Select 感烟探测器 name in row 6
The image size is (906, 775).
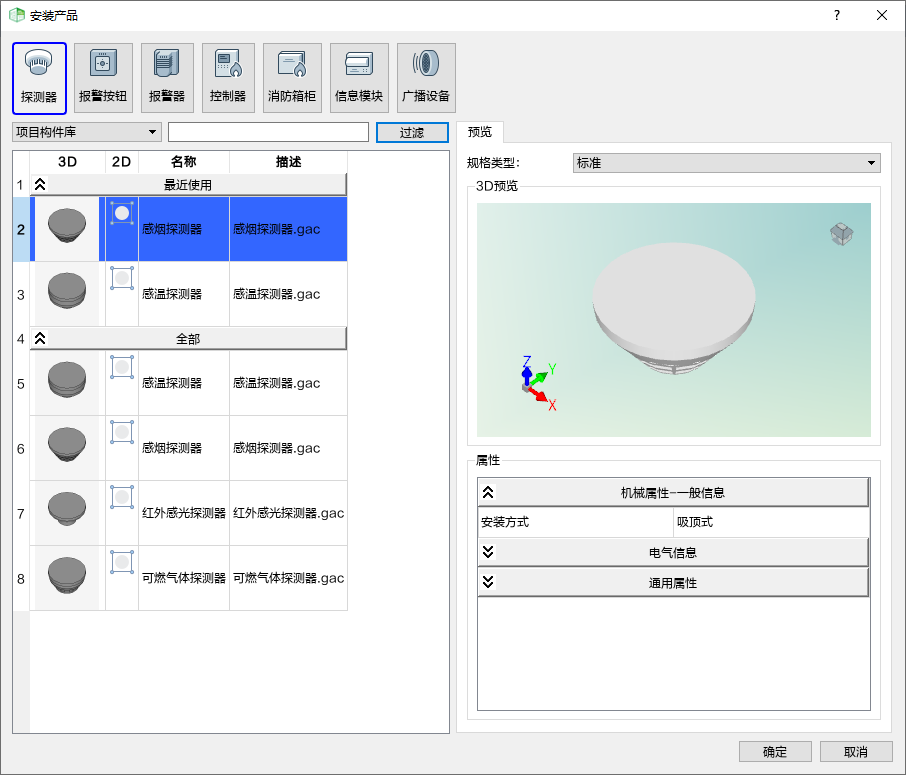click(184, 448)
